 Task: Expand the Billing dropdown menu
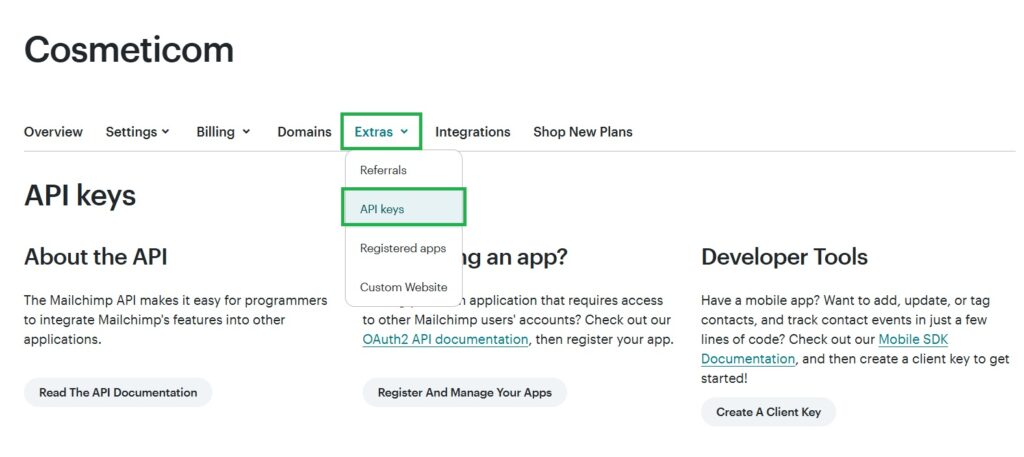[223, 132]
